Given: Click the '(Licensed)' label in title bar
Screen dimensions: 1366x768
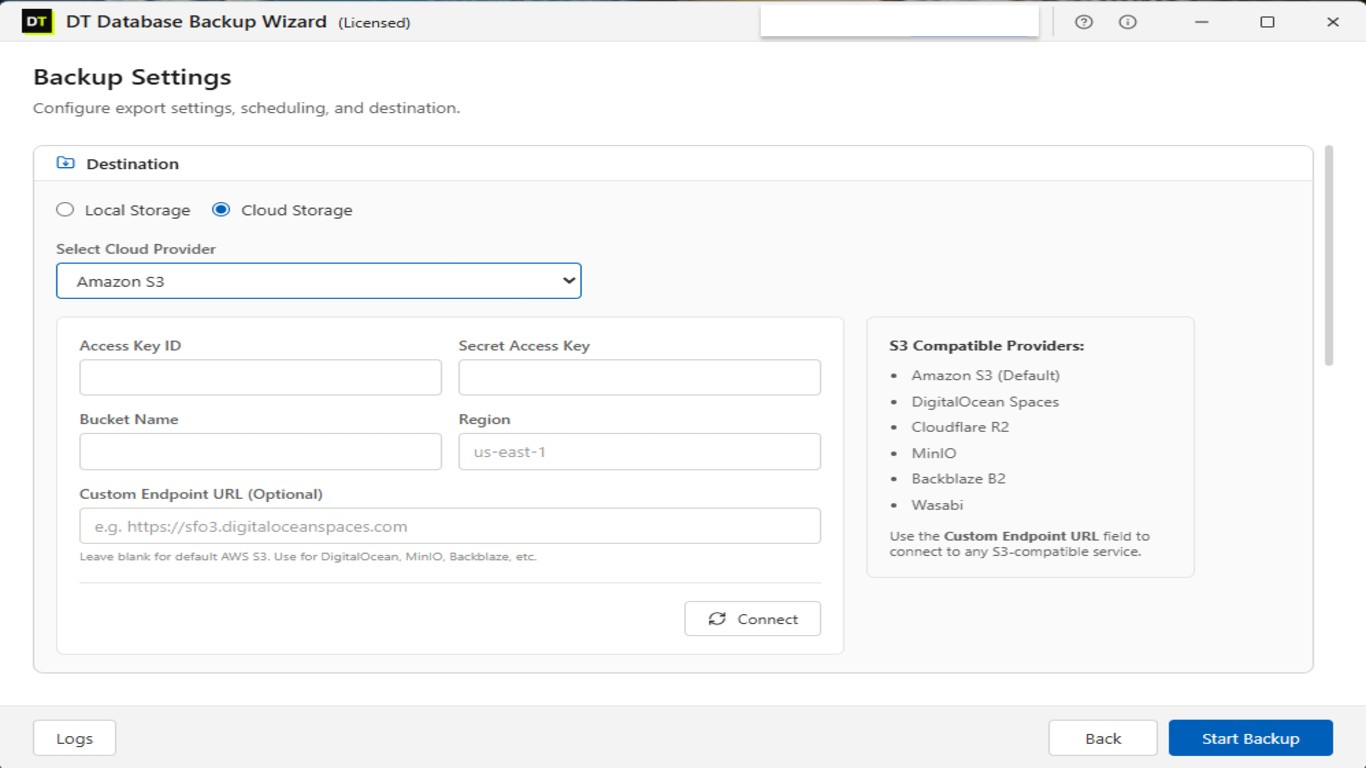Looking at the screenshot, I should pos(374,23).
